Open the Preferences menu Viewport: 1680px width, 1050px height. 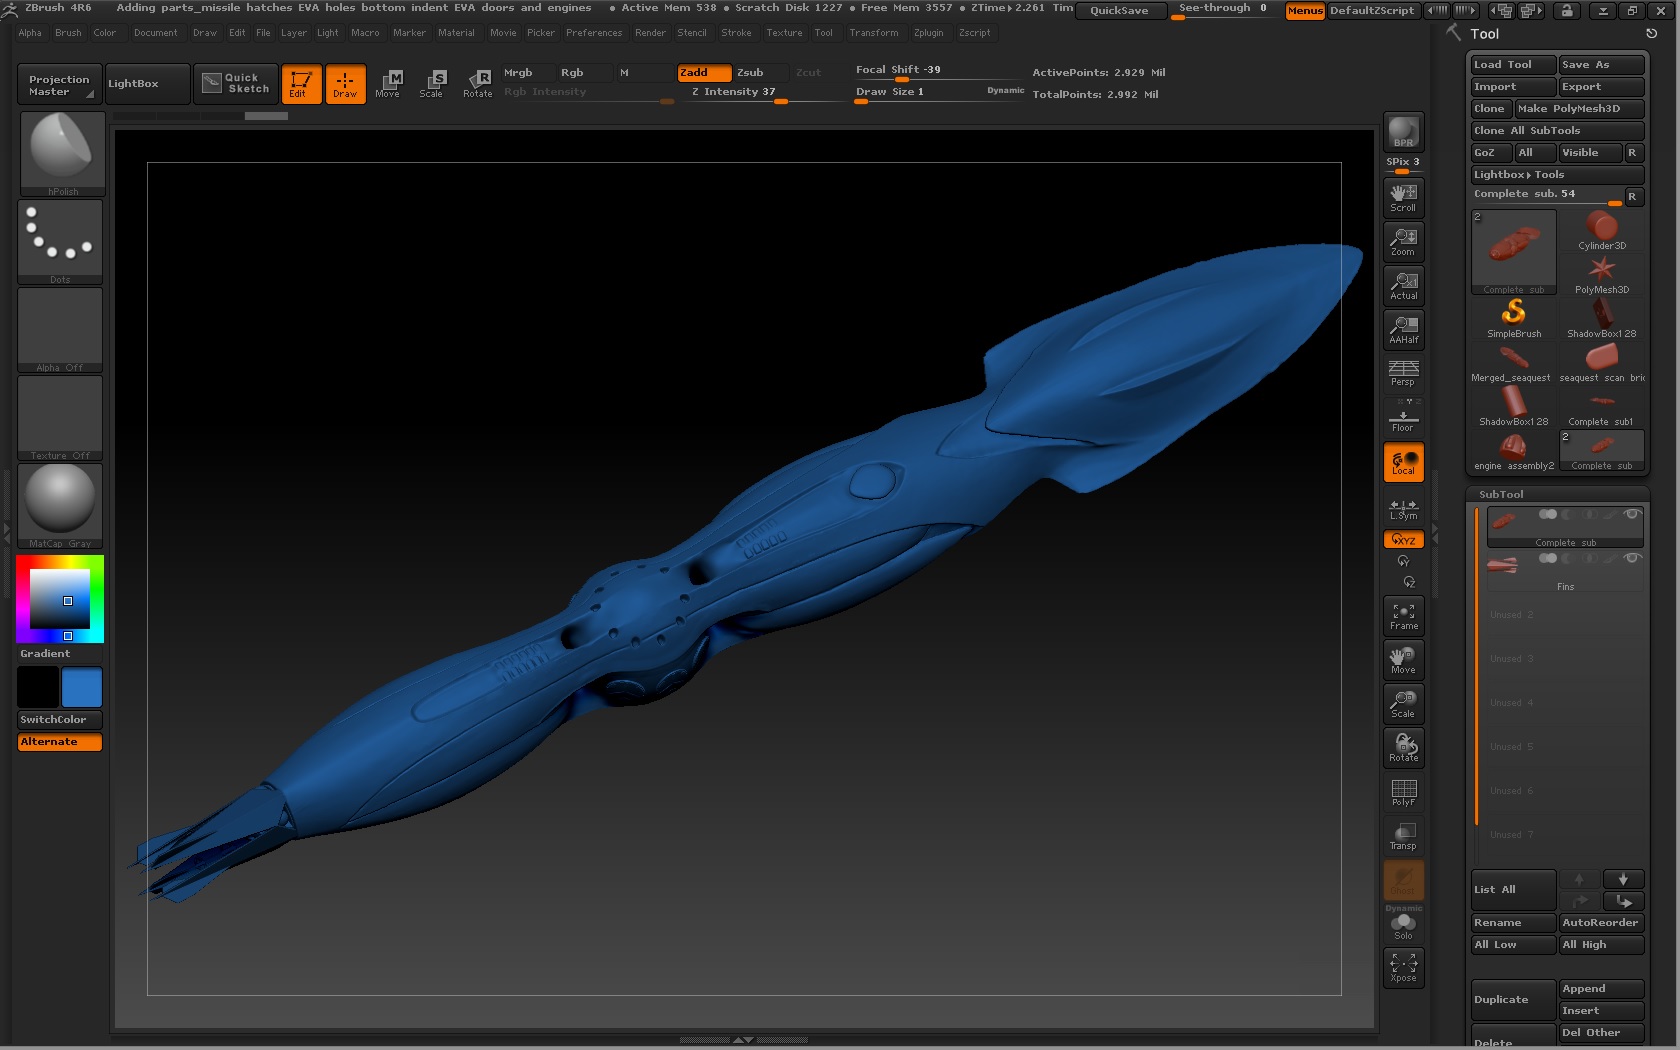pyautogui.click(x=594, y=33)
